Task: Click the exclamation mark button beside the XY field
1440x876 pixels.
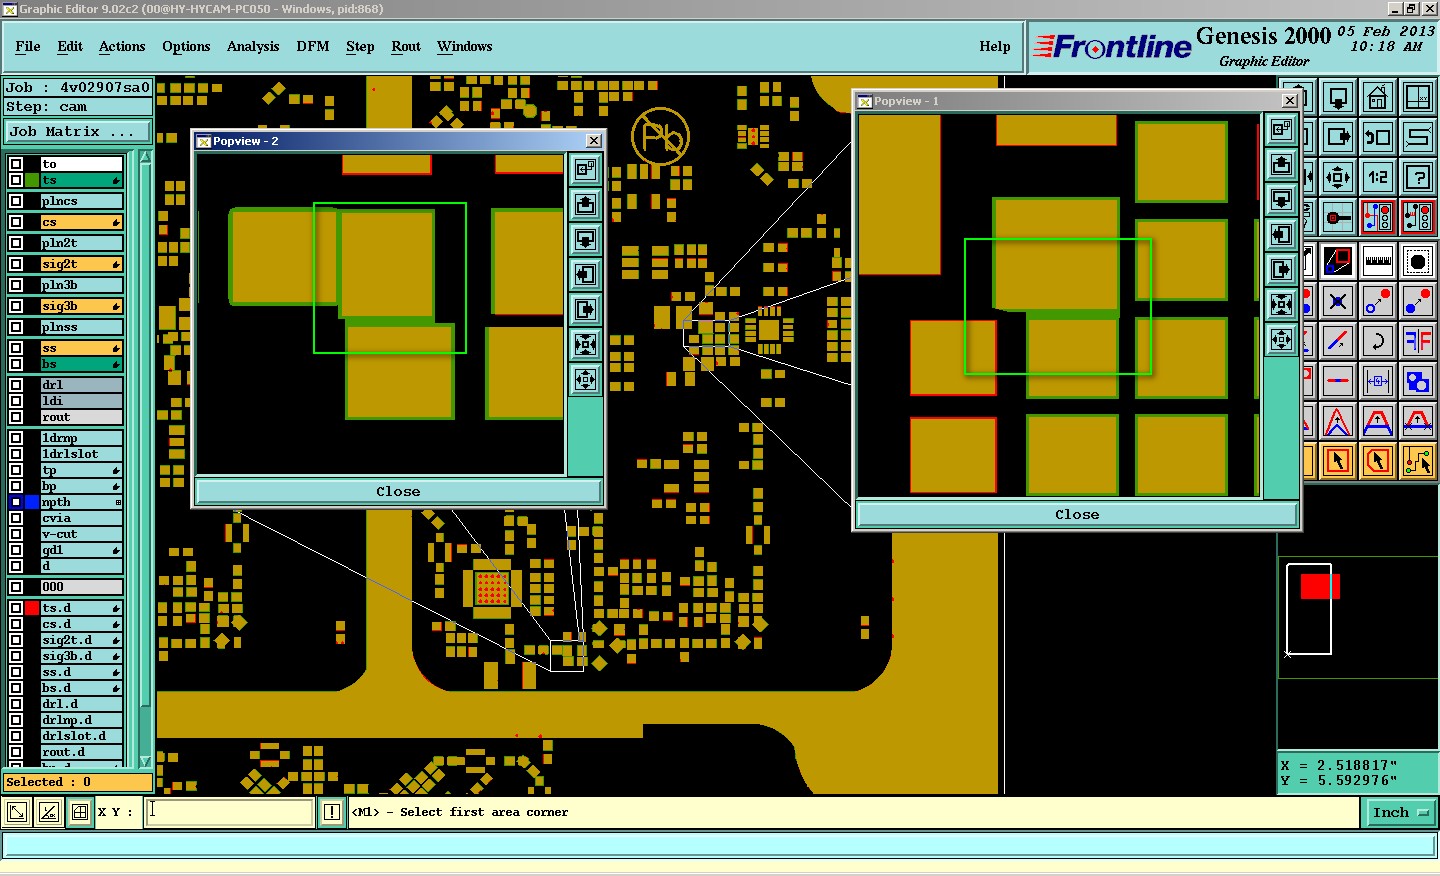Action: point(332,812)
